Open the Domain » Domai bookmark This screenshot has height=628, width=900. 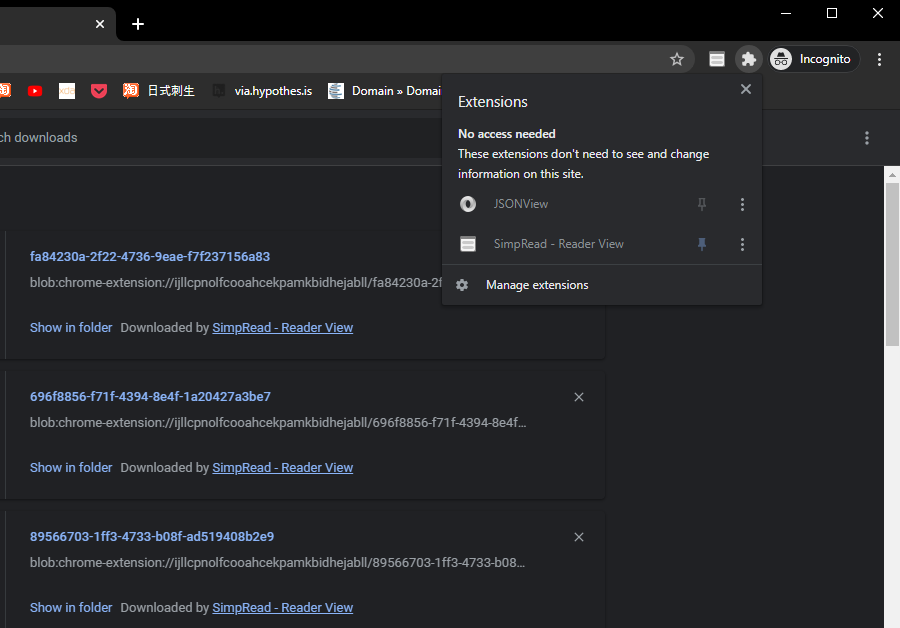pos(385,91)
